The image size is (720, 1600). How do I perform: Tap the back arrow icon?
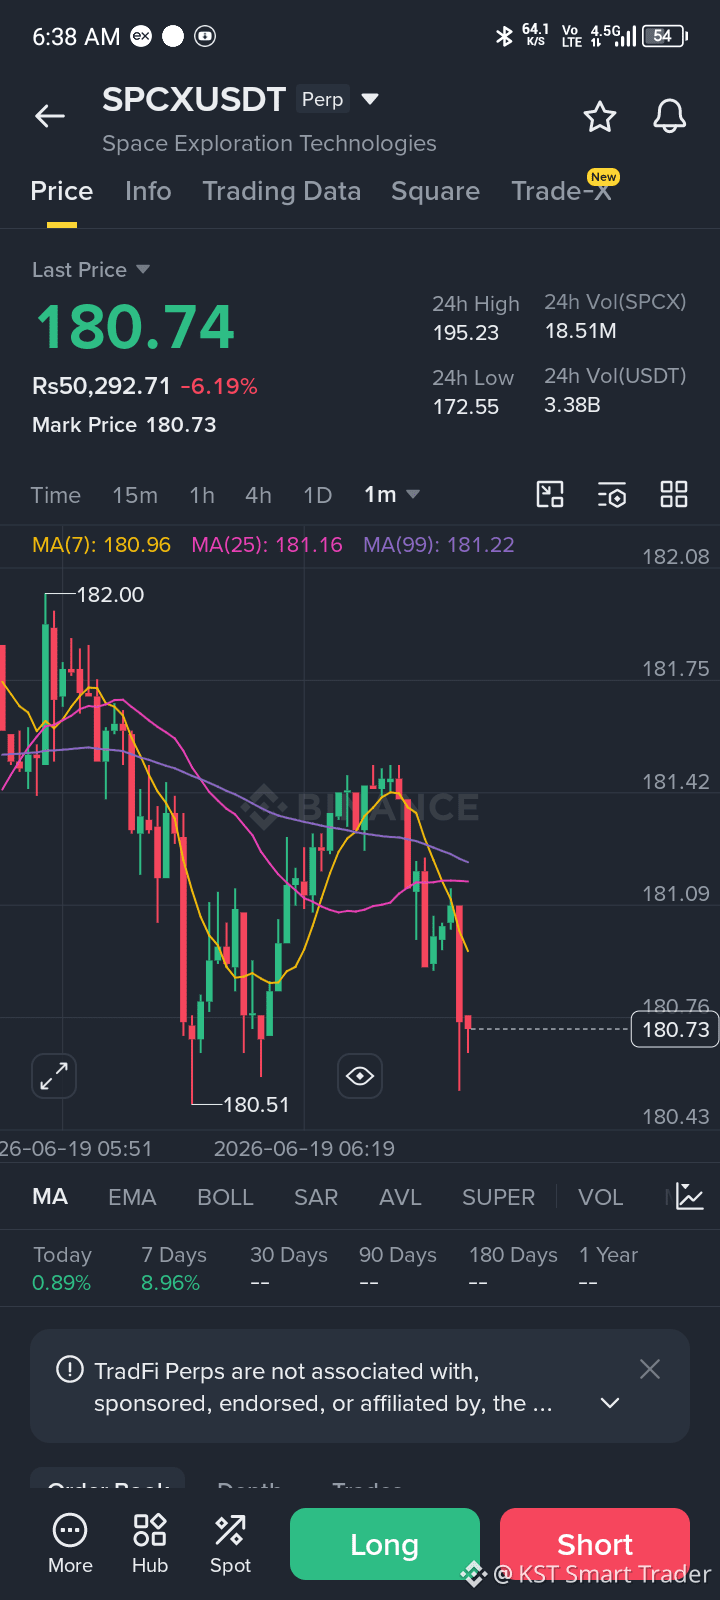click(50, 116)
